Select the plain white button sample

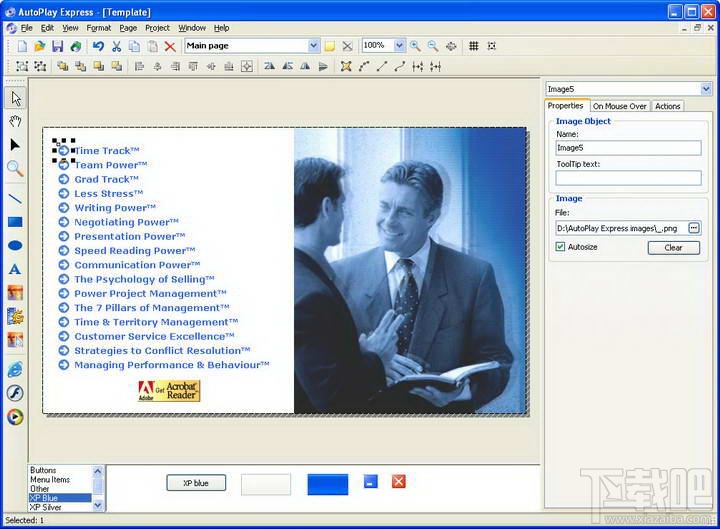tap(266, 484)
